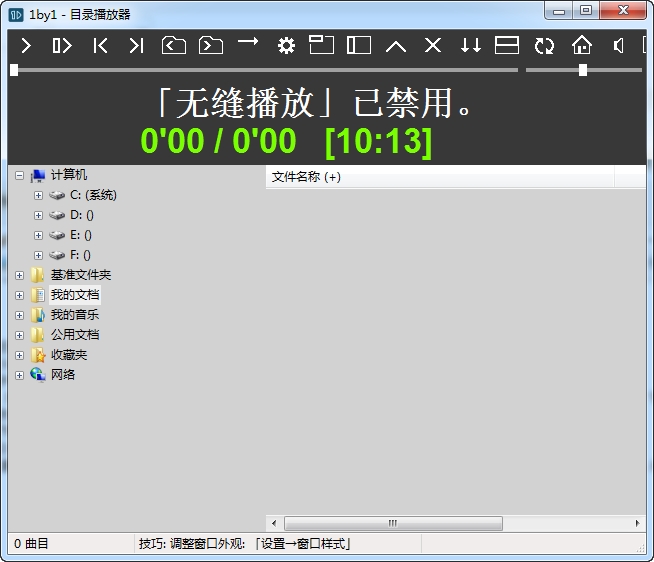Select 收藏夹 in folder tree
The height and width of the screenshot is (562, 654).
69,355
